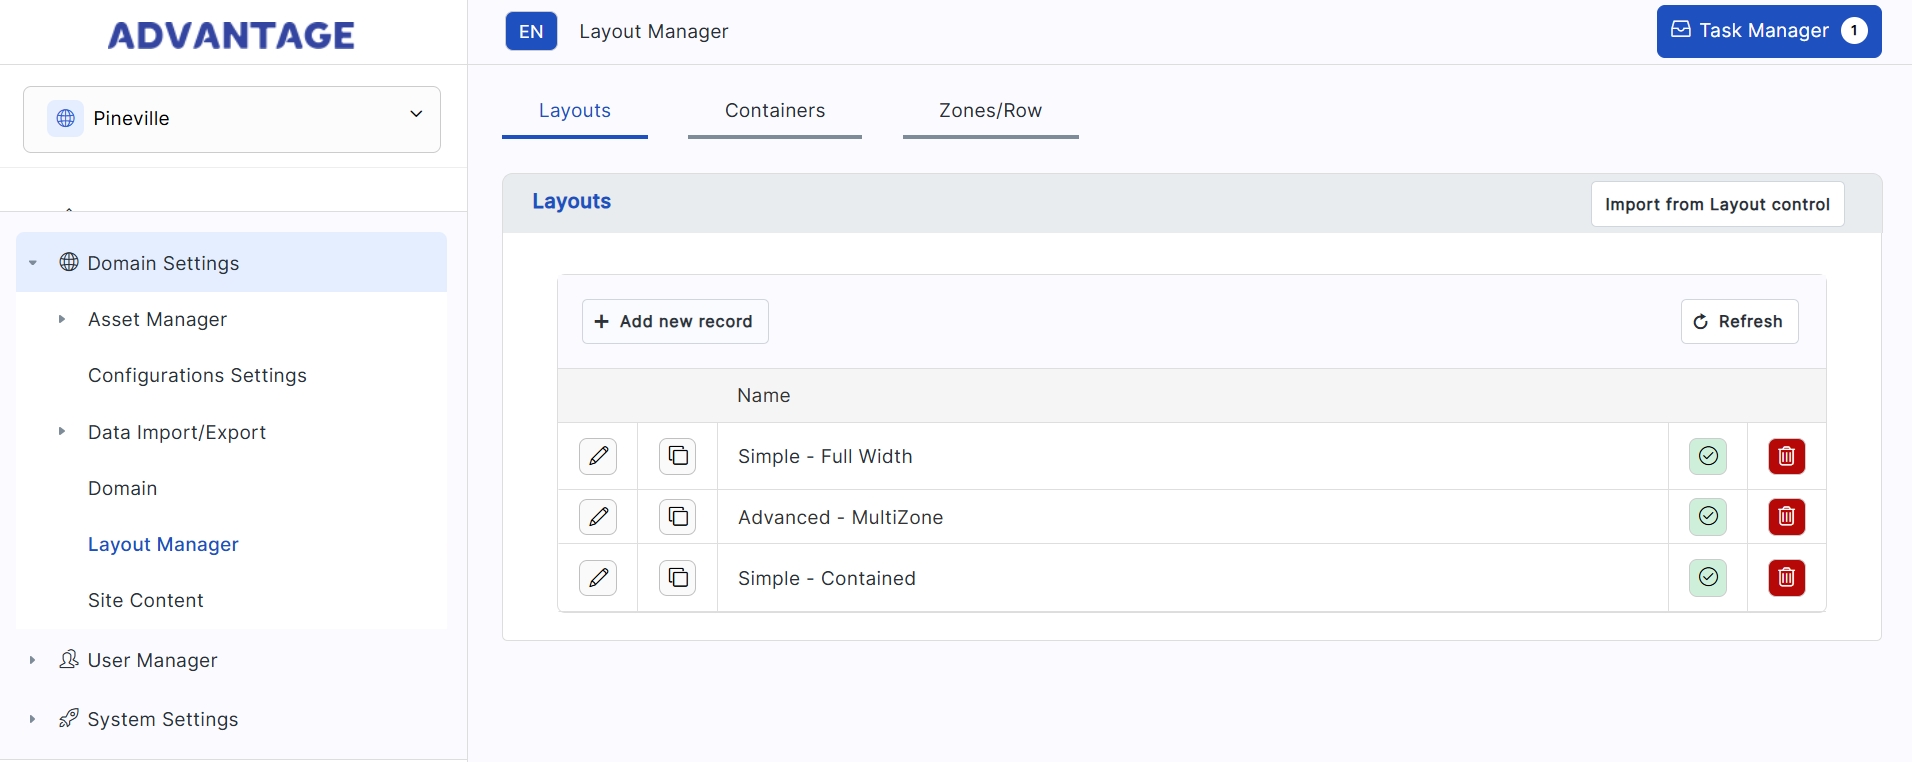Image resolution: width=1912 pixels, height=762 pixels.
Task: Open the Pineville domain dropdown
Action: click(x=232, y=119)
